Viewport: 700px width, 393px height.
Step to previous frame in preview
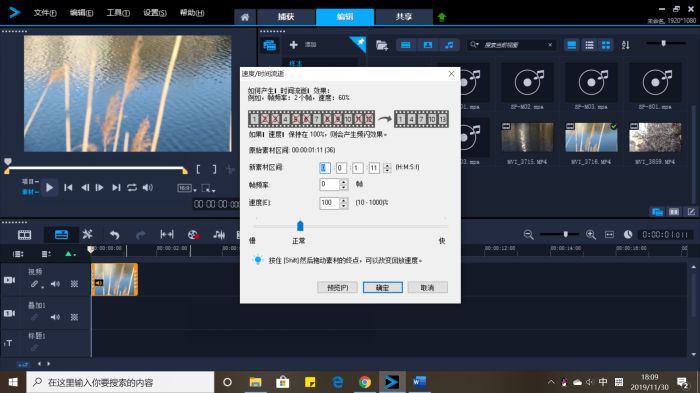click(85, 188)
